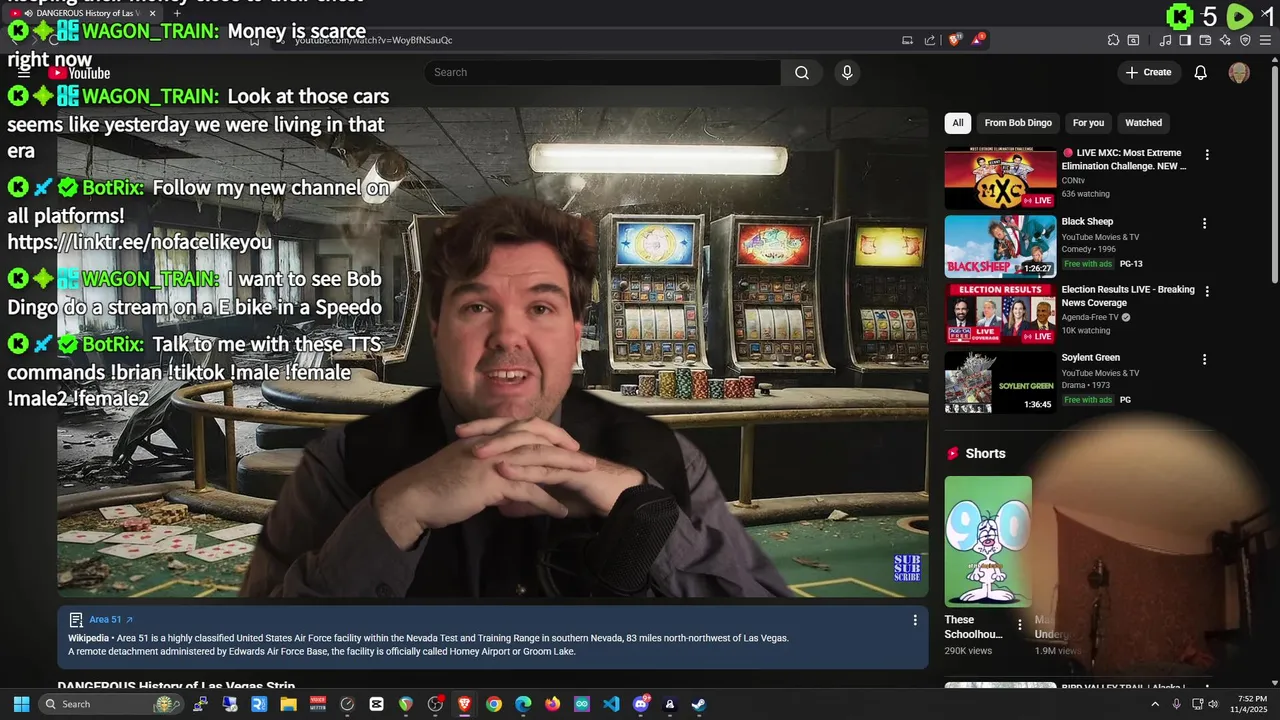Open File Explorer from taskbar
Image resolution: width=1280 pixels, height=720 pixels.
click(288, 704)
